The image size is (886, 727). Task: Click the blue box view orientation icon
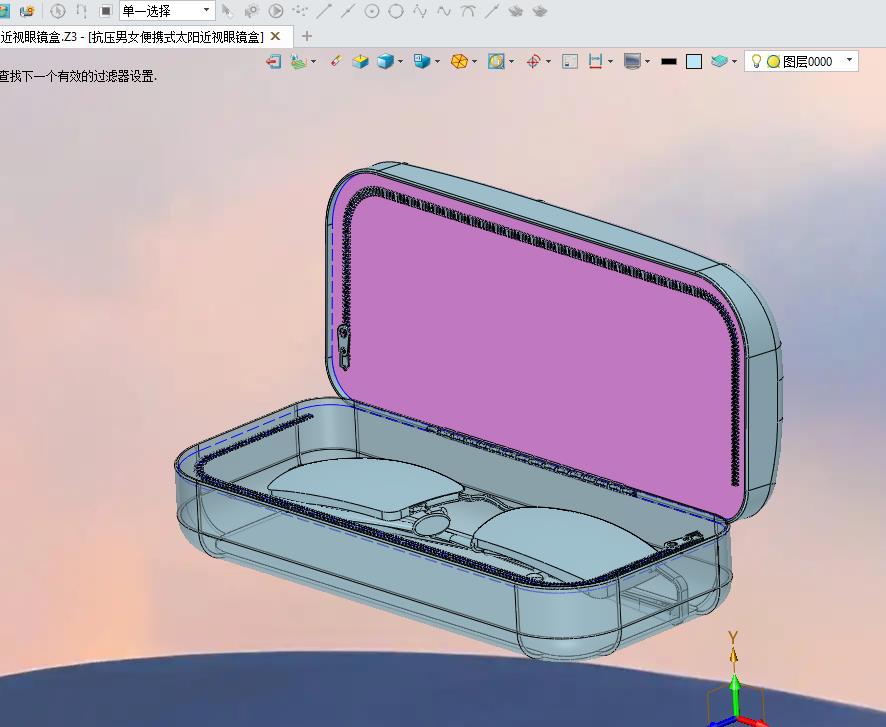pos(422,61)
